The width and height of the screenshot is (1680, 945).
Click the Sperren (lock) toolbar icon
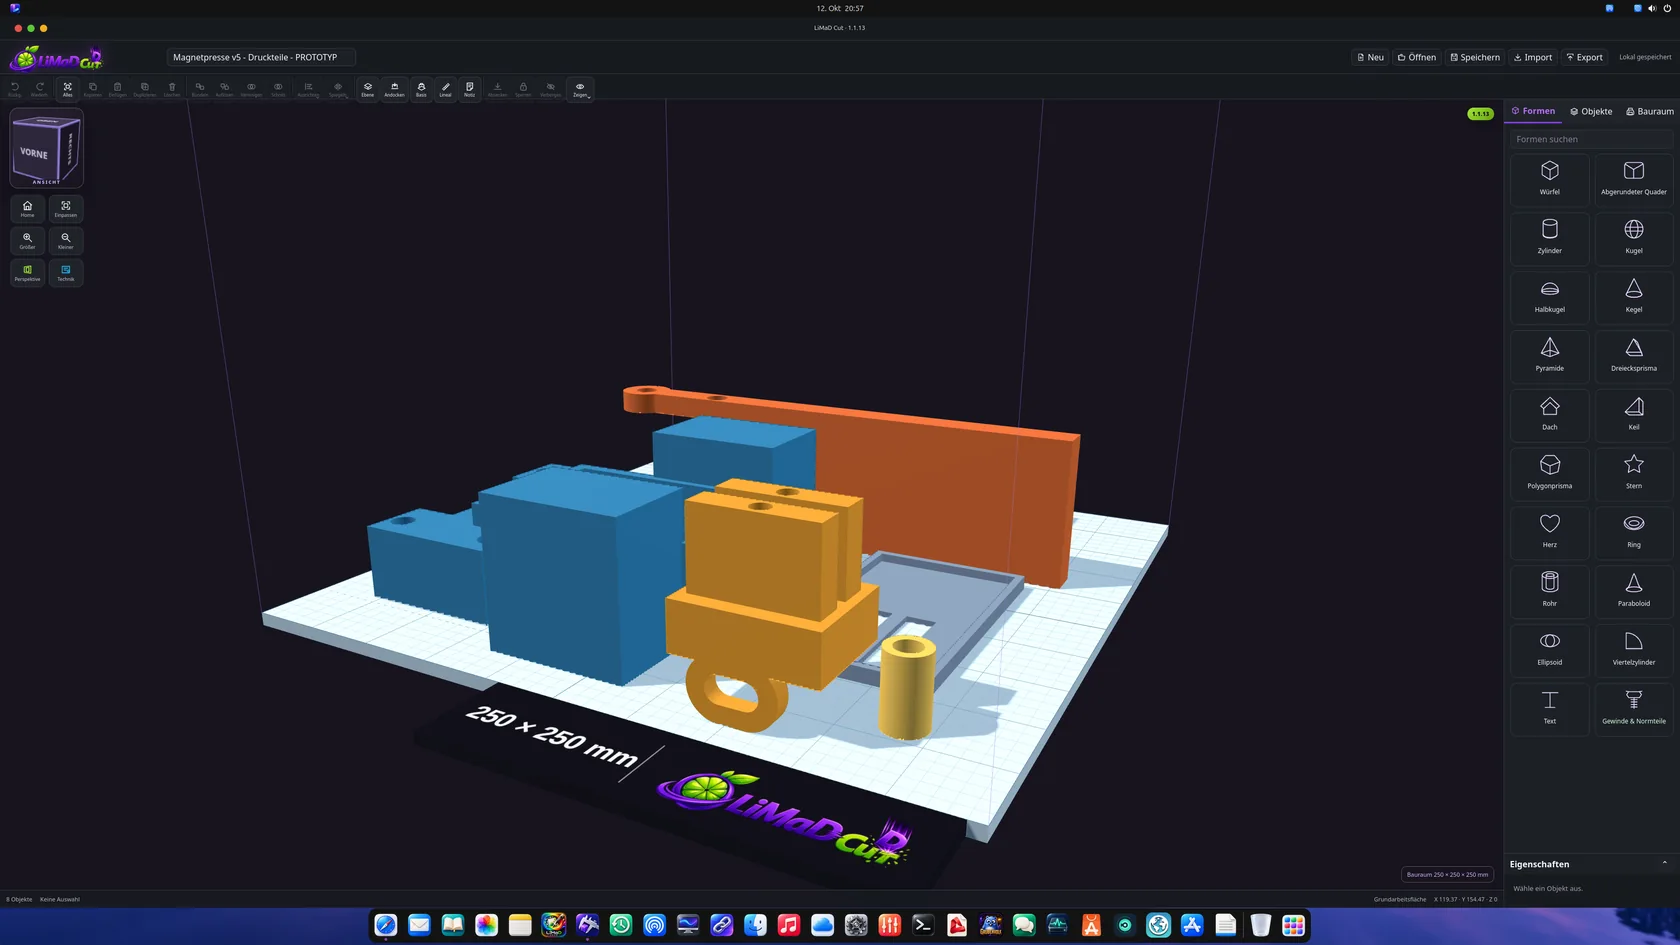523,89
